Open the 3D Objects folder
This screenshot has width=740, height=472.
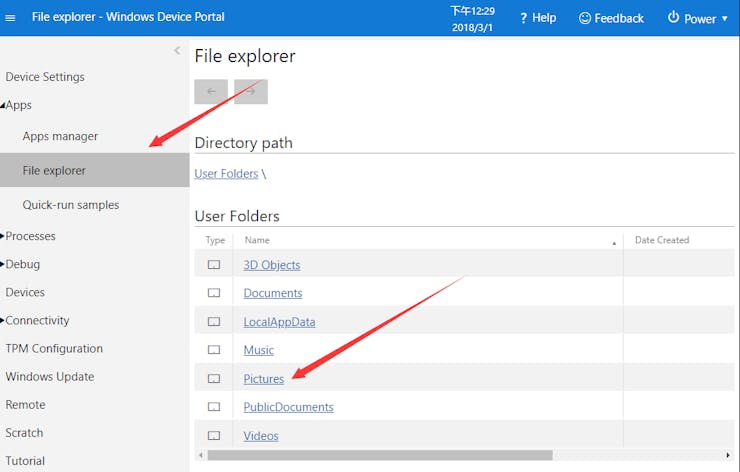point(272,265)
